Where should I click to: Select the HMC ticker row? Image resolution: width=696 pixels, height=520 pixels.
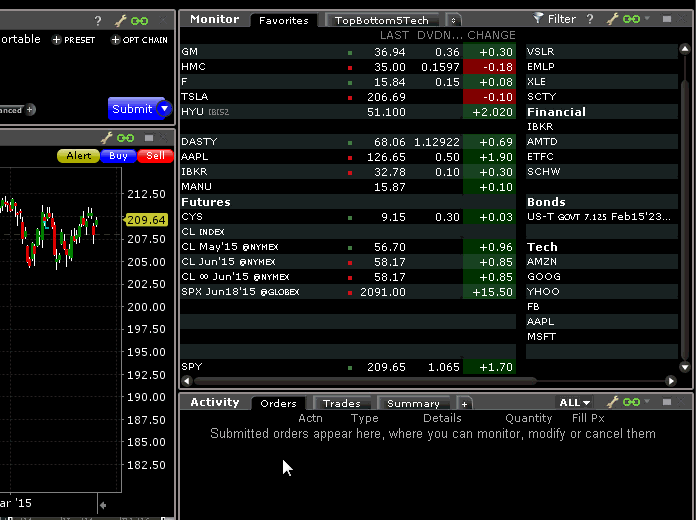[x=348, y=67]
